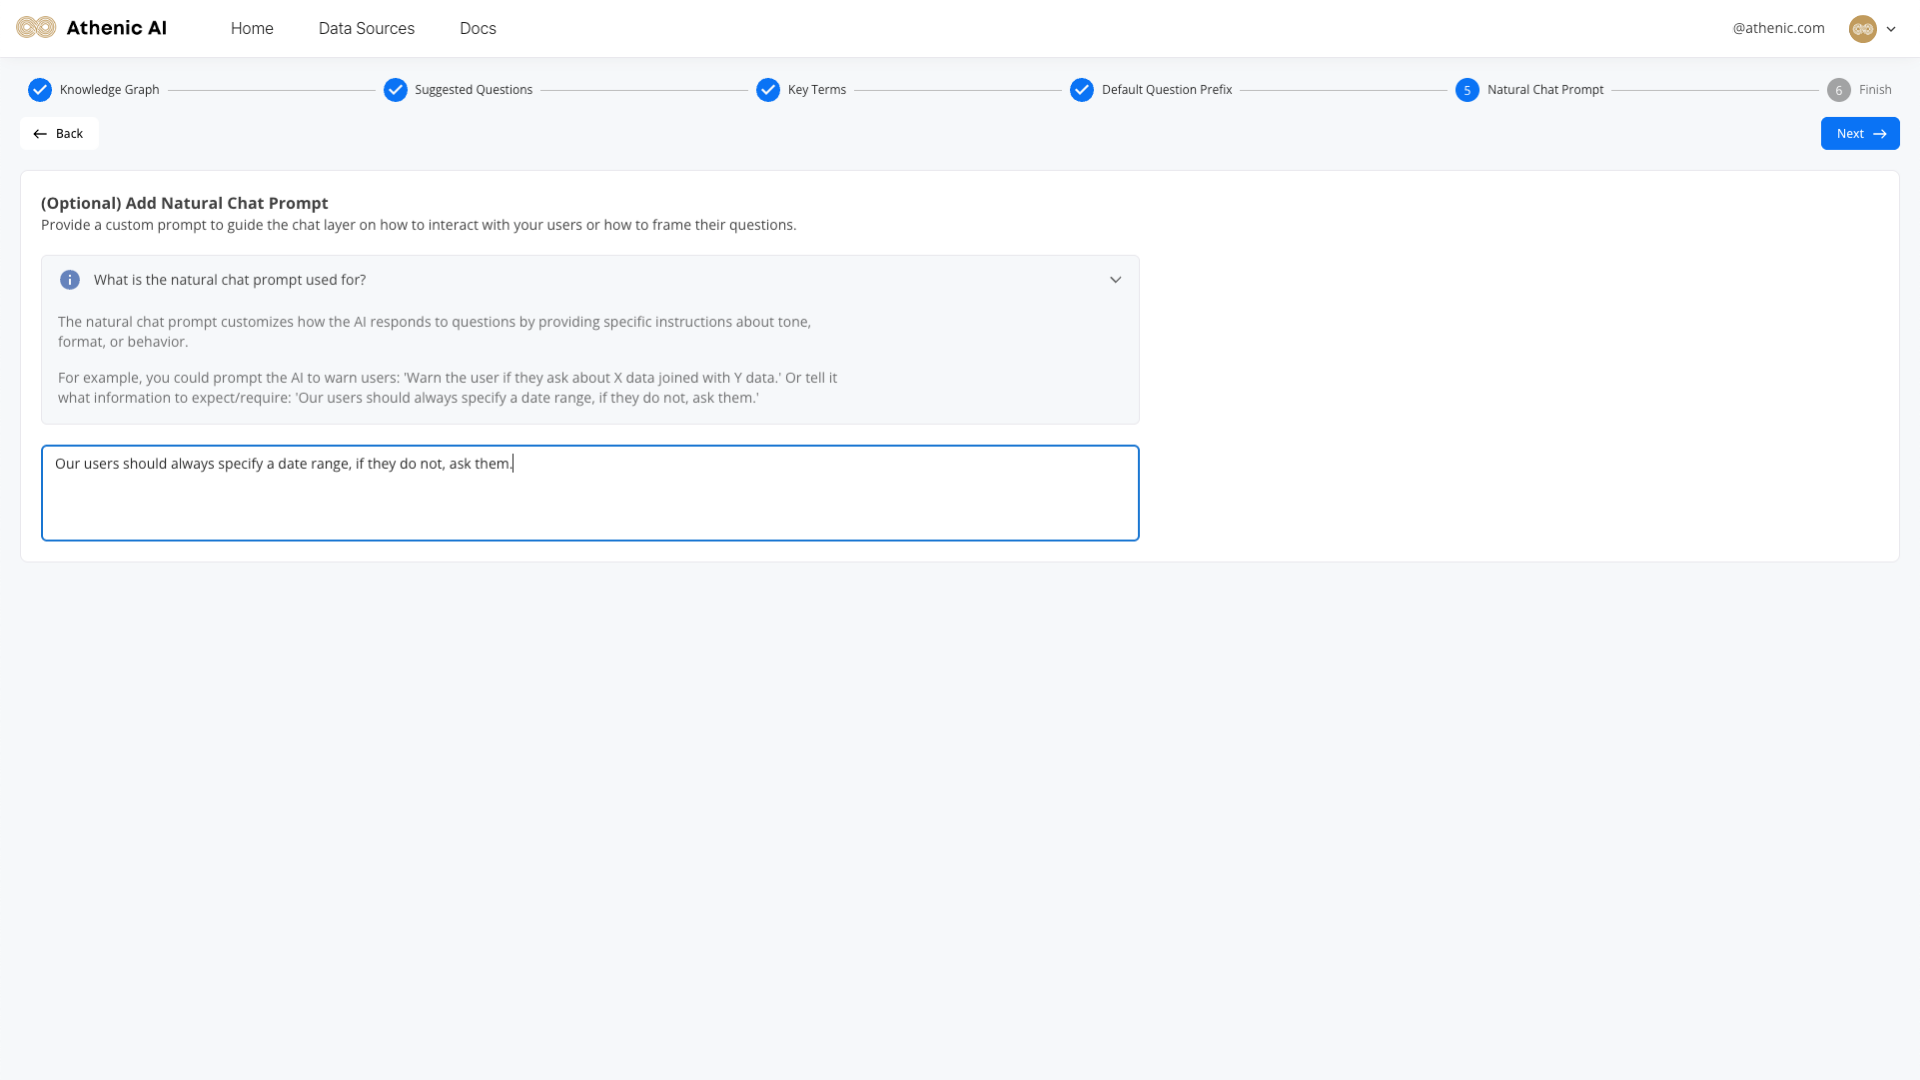Screen dimensions: 1920x1080
Task: Click the step 6 Finish circle
Action: click(x=1838, y=90)
